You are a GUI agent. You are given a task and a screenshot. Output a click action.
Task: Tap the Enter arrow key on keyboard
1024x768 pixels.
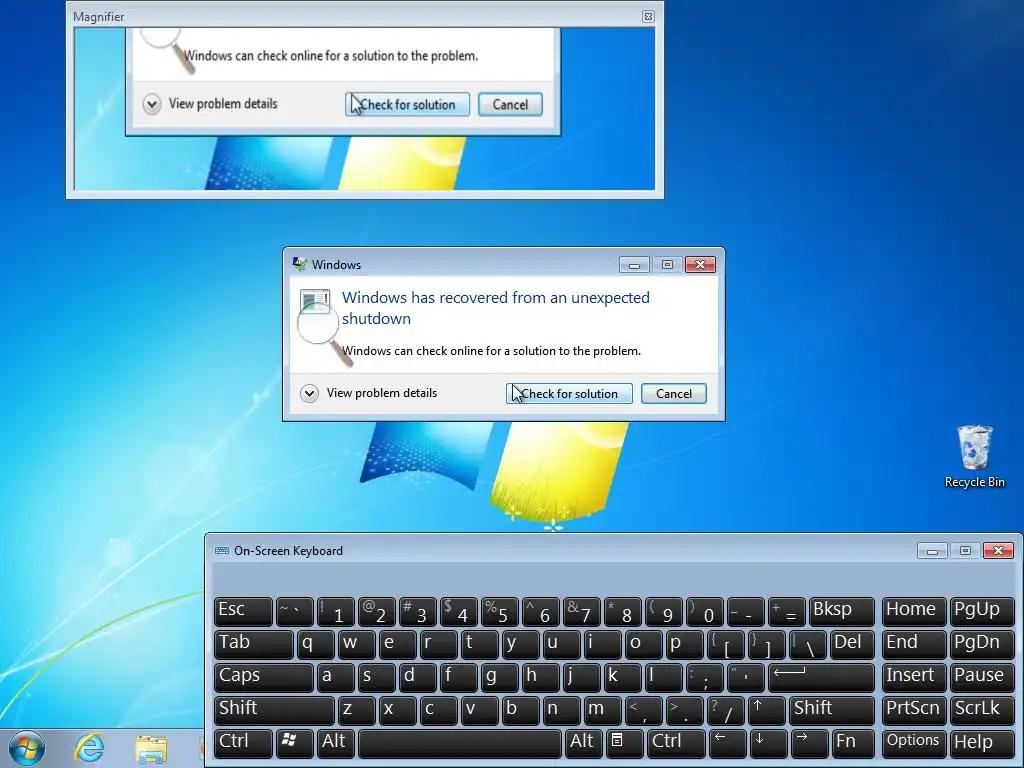pyautogui.click(x=821, y=677)
